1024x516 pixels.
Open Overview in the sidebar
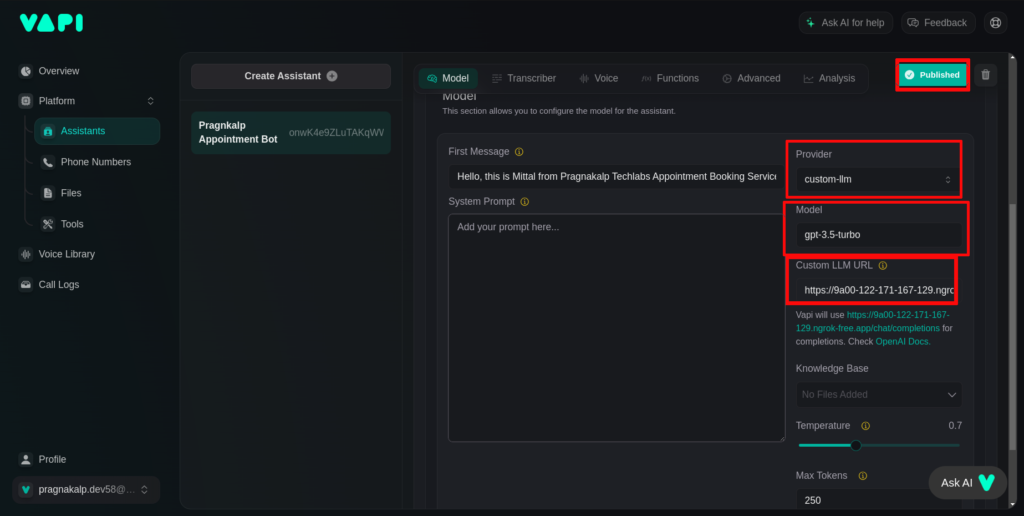(x=59, y=71)
